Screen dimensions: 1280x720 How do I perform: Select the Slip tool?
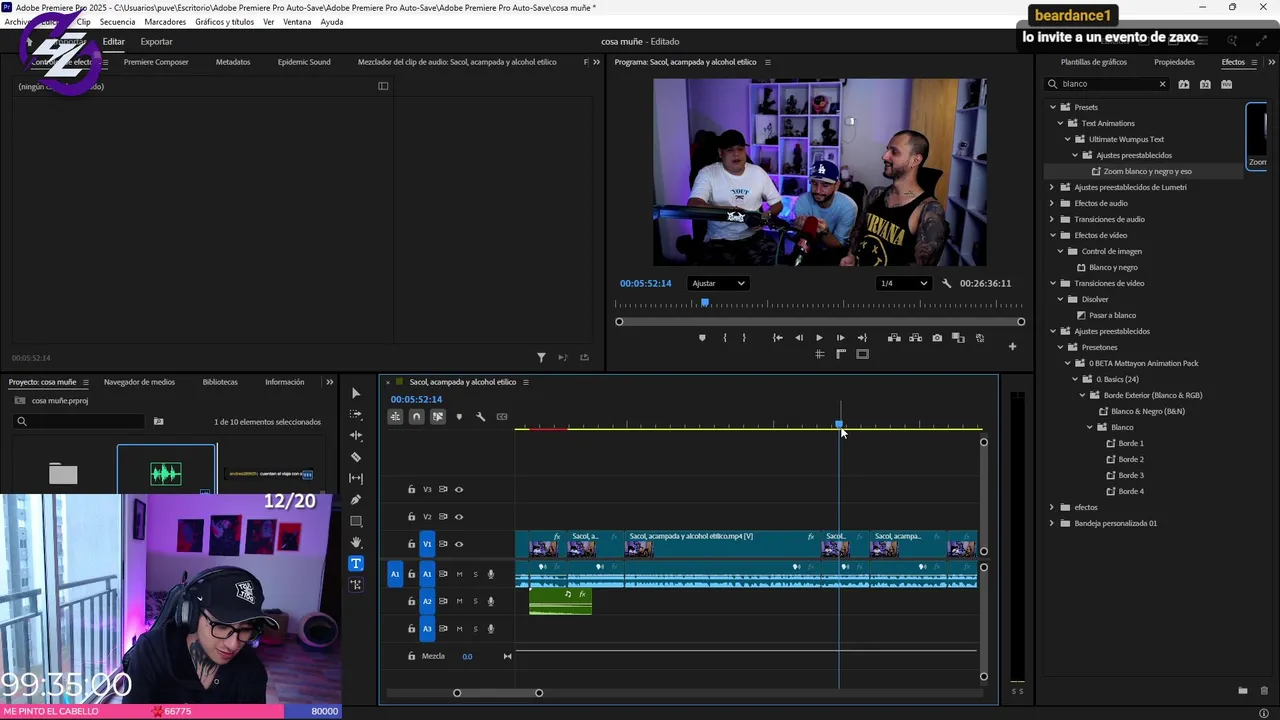click(356, 478)
